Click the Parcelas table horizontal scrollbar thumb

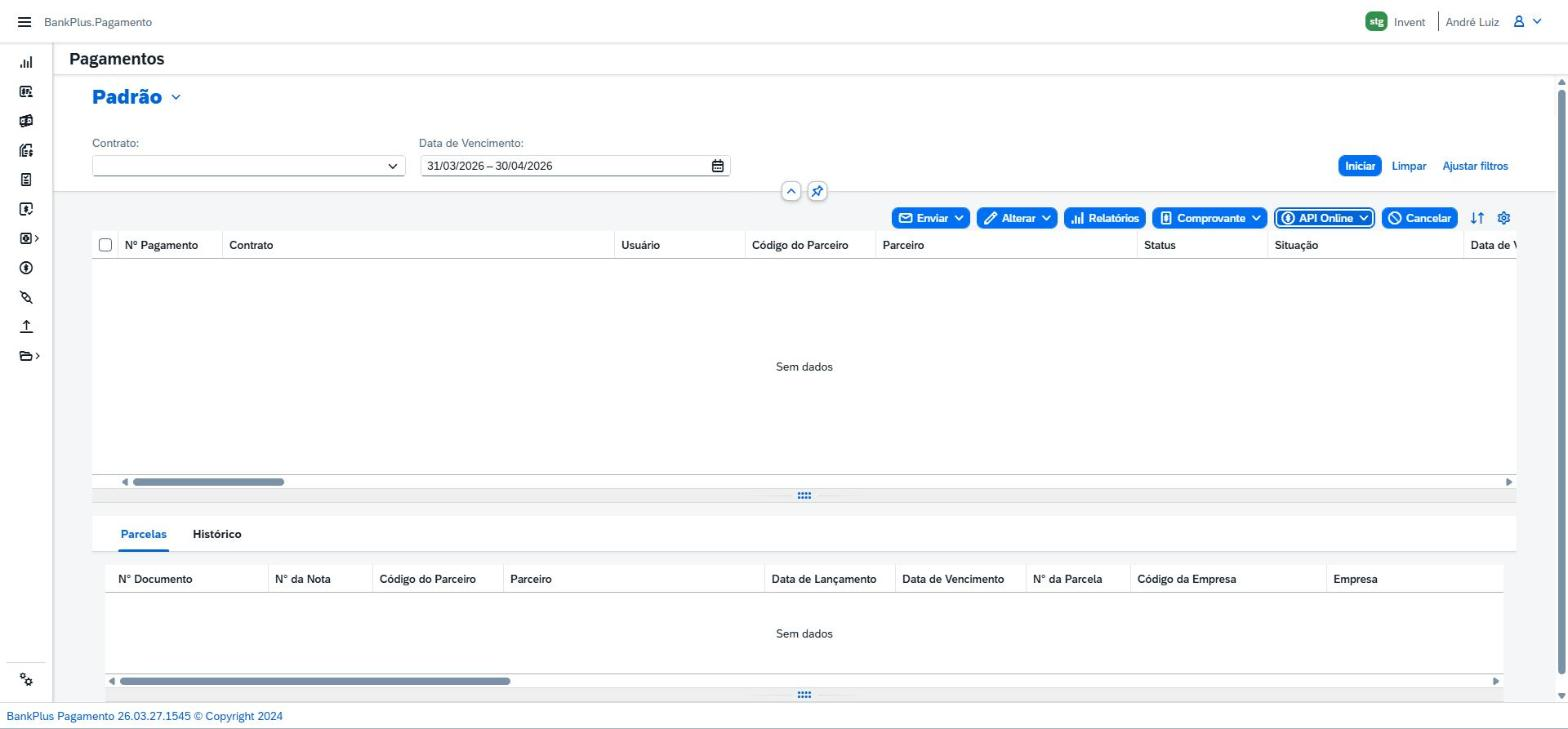coord(315,681)
